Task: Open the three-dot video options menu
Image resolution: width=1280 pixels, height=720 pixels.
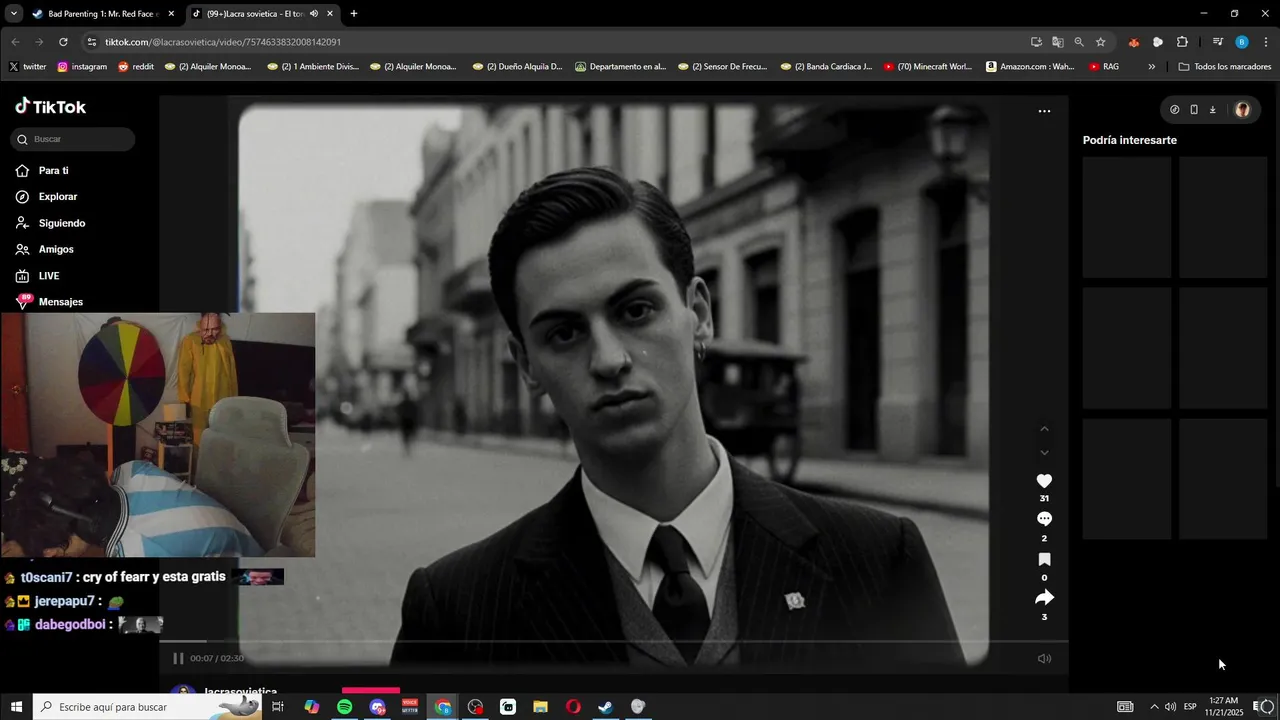Action: (x=1044, y=111)
